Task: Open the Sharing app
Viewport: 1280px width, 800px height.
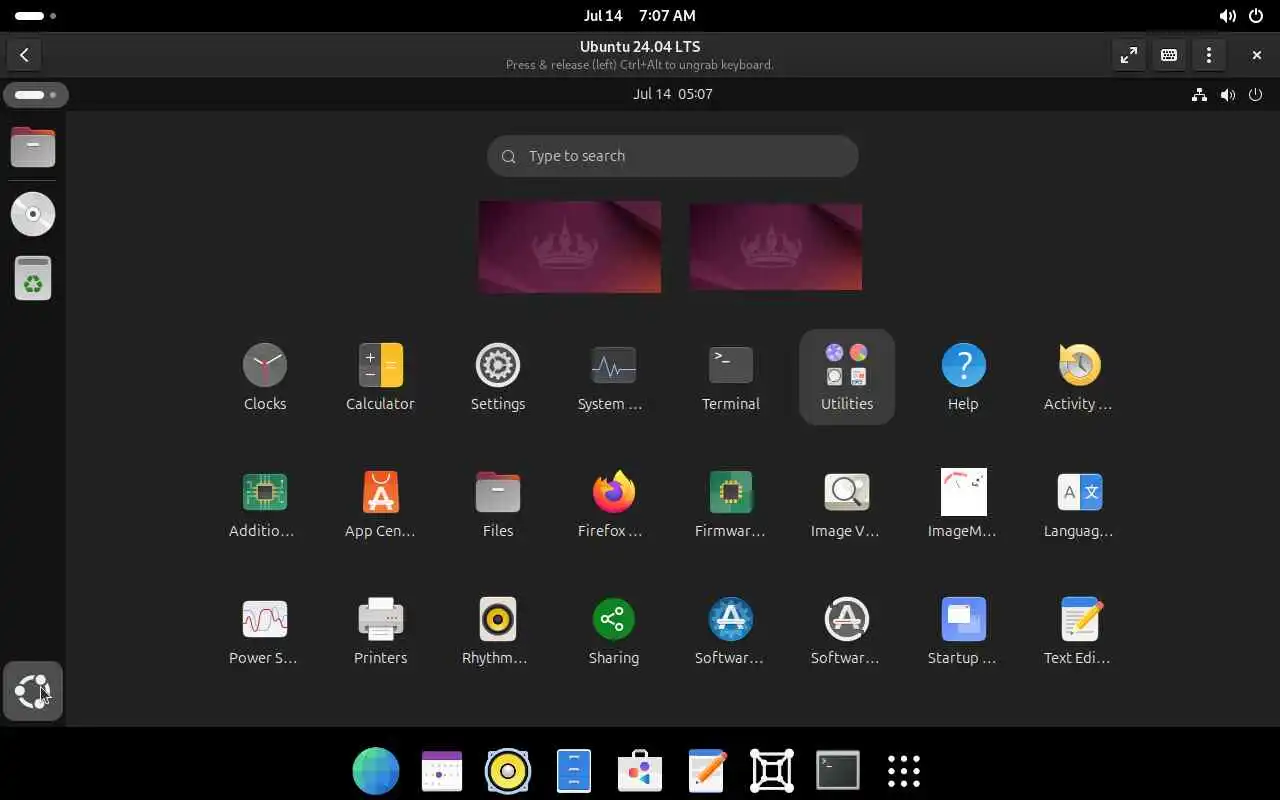Action: (613, 631)
